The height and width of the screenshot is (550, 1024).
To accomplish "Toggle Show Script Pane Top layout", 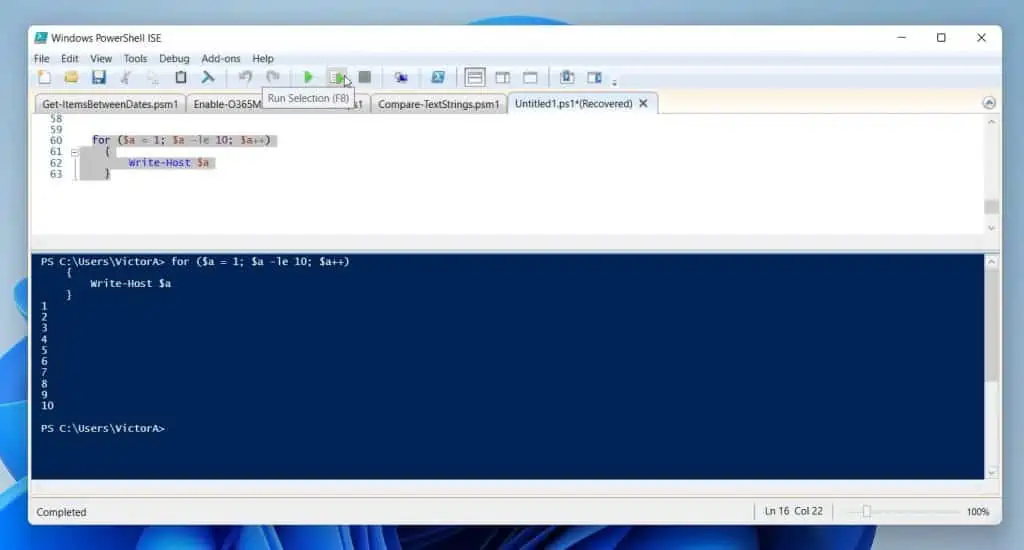I will pyautogui.click(x=475, y=77).
